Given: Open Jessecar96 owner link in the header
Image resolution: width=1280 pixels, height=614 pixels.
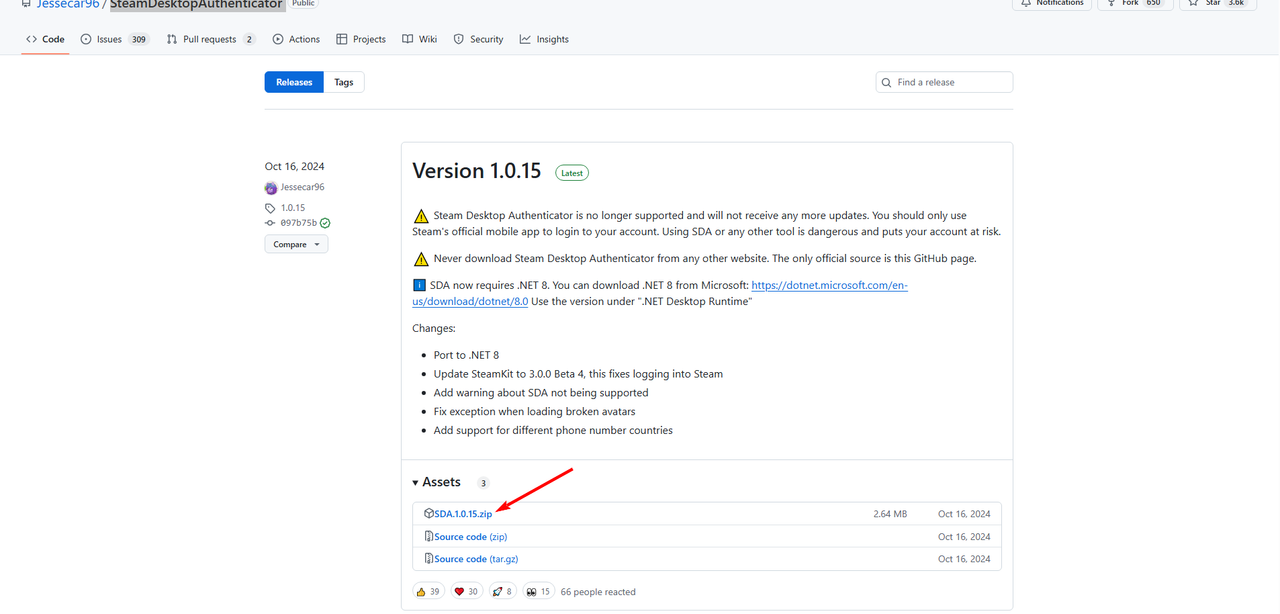Looking at the screenshot, I should tap(68, 4).
